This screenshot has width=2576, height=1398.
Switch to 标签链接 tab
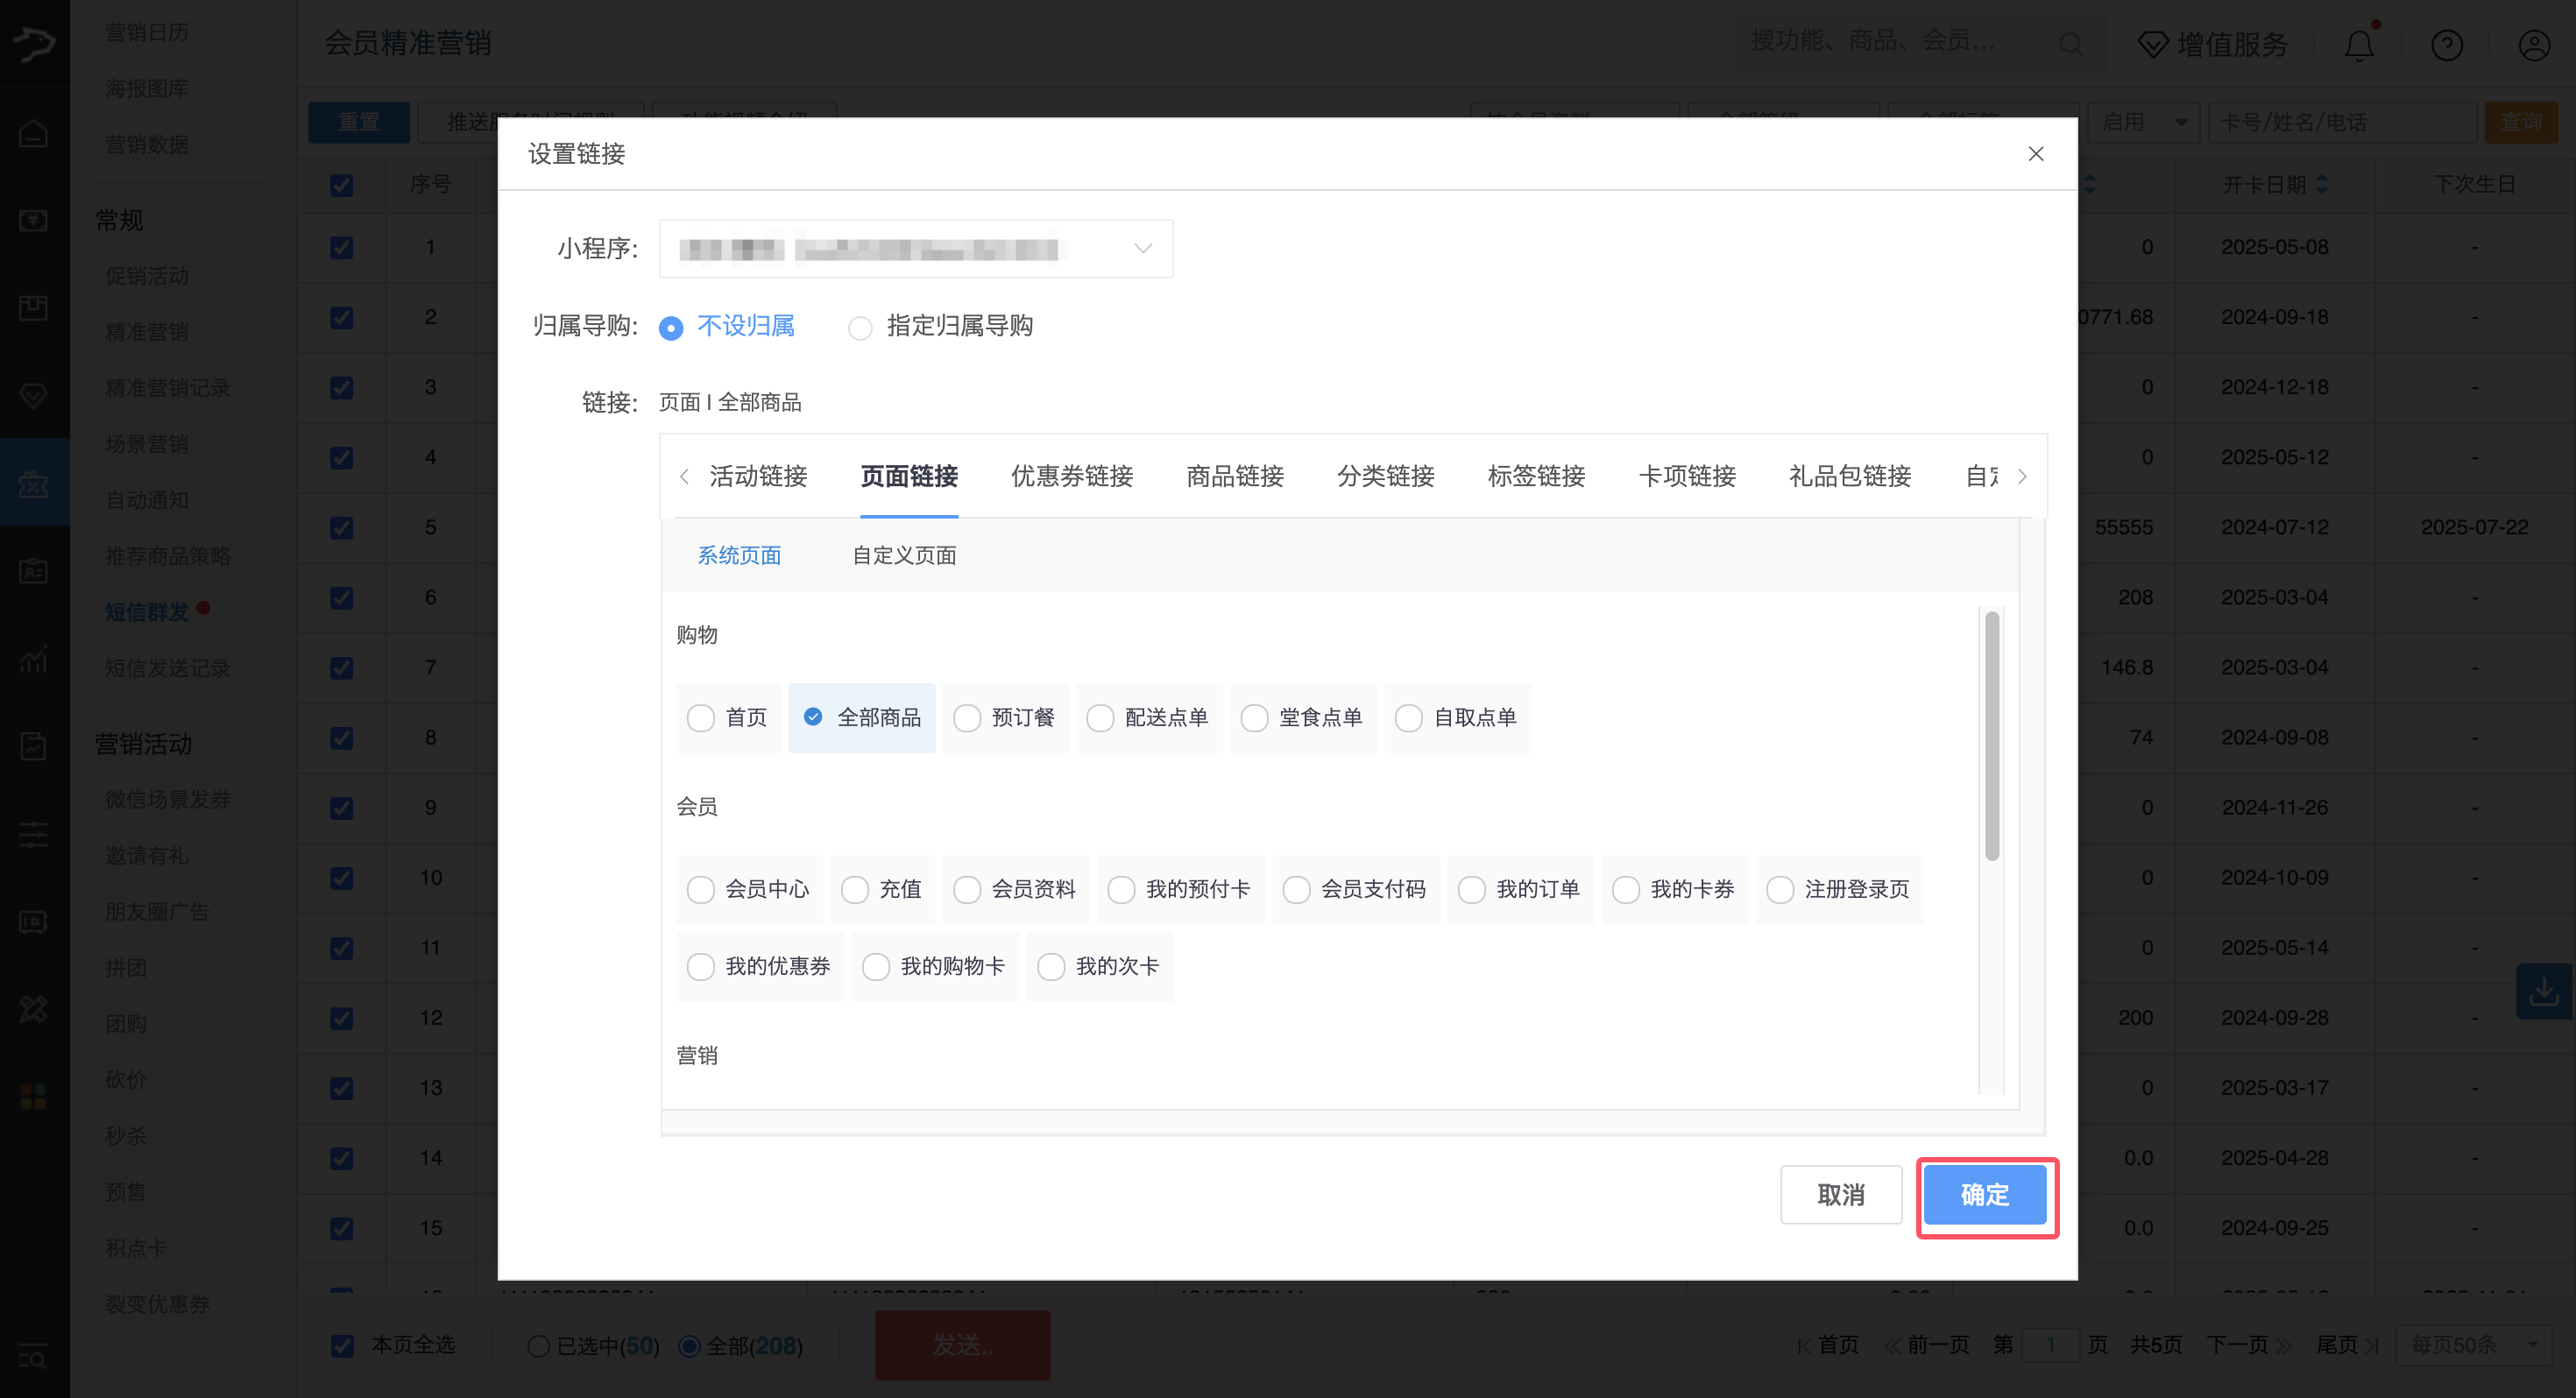(x=1537, y=476)
